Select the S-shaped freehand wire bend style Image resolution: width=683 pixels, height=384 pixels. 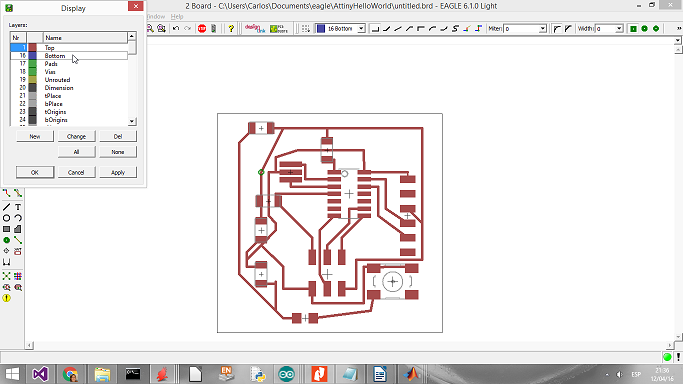point(455,28)
